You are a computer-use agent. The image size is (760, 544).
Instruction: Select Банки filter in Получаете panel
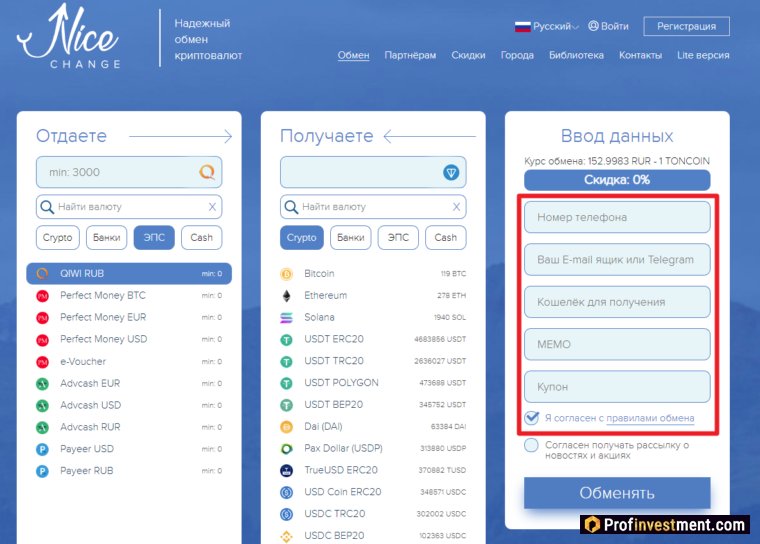(350, 238)
